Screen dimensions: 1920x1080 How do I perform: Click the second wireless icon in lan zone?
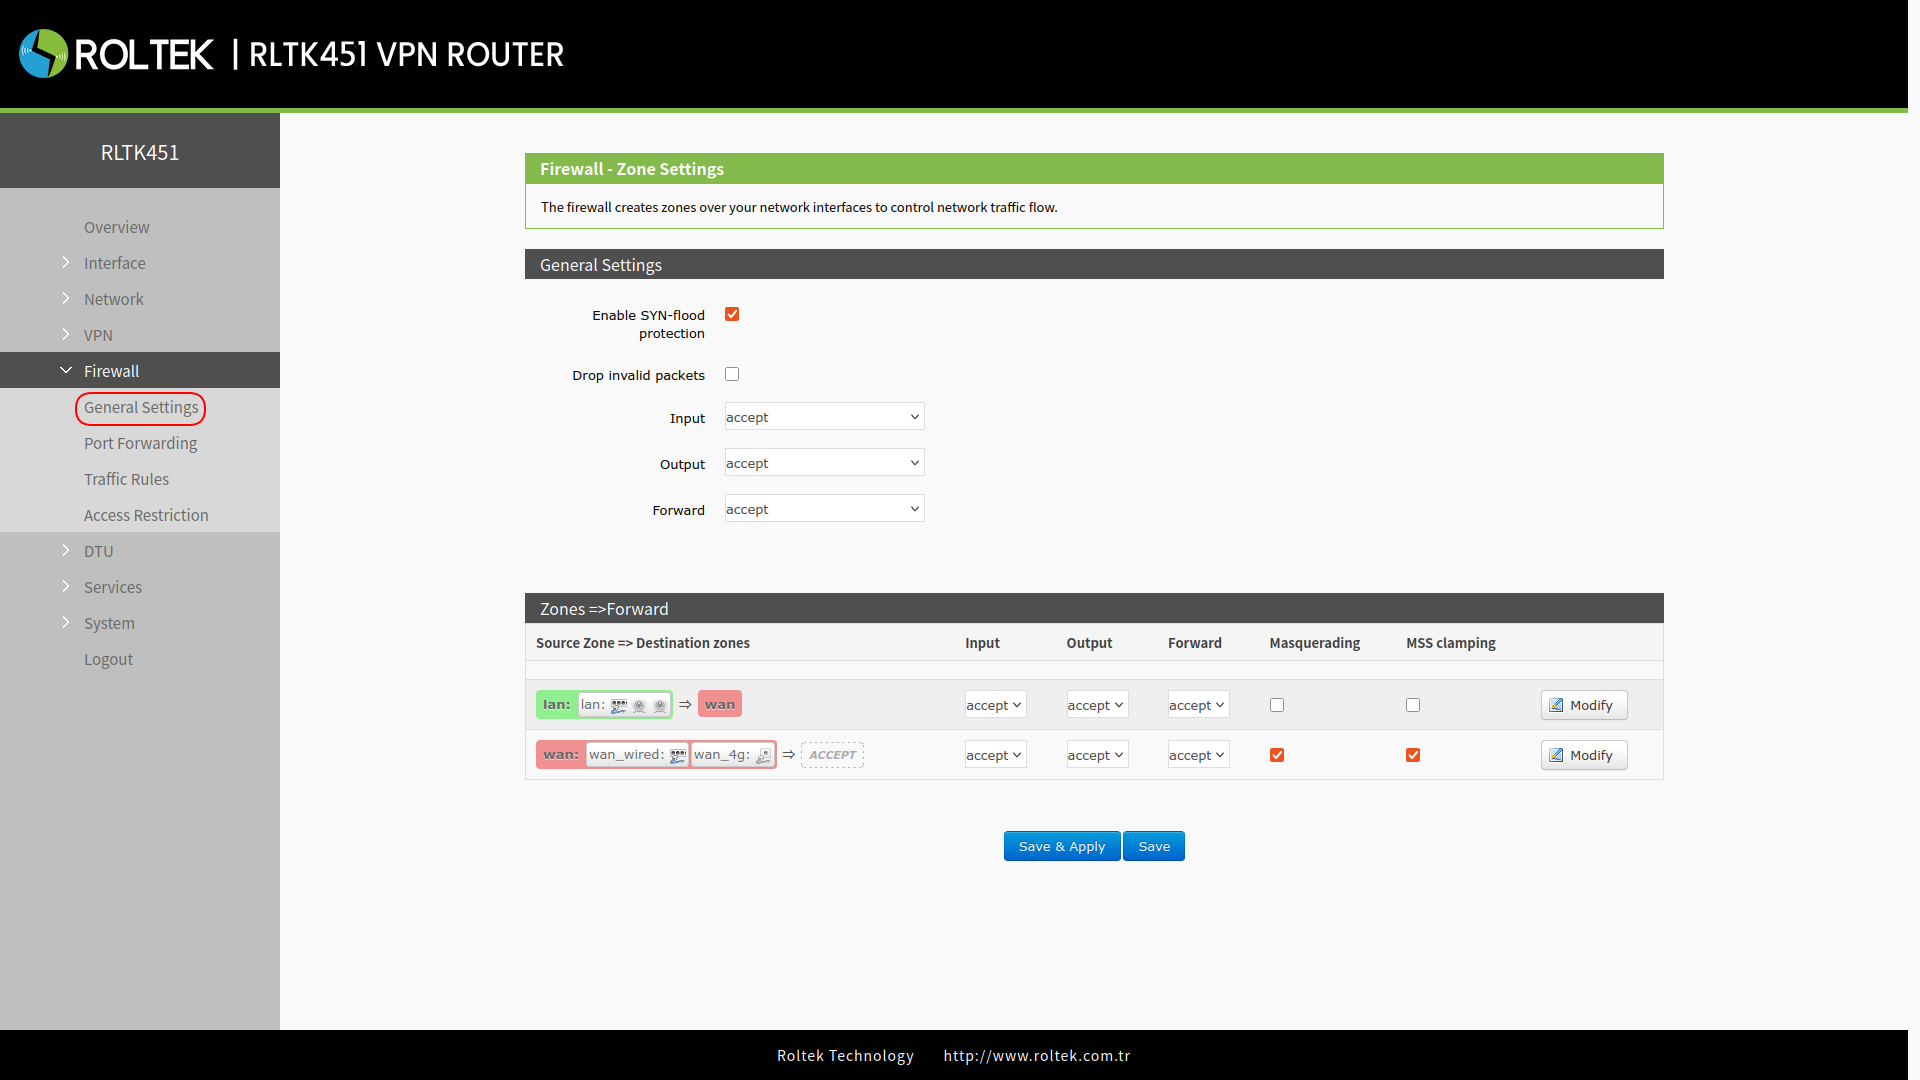pyautogui.click(x=659, y=706)
